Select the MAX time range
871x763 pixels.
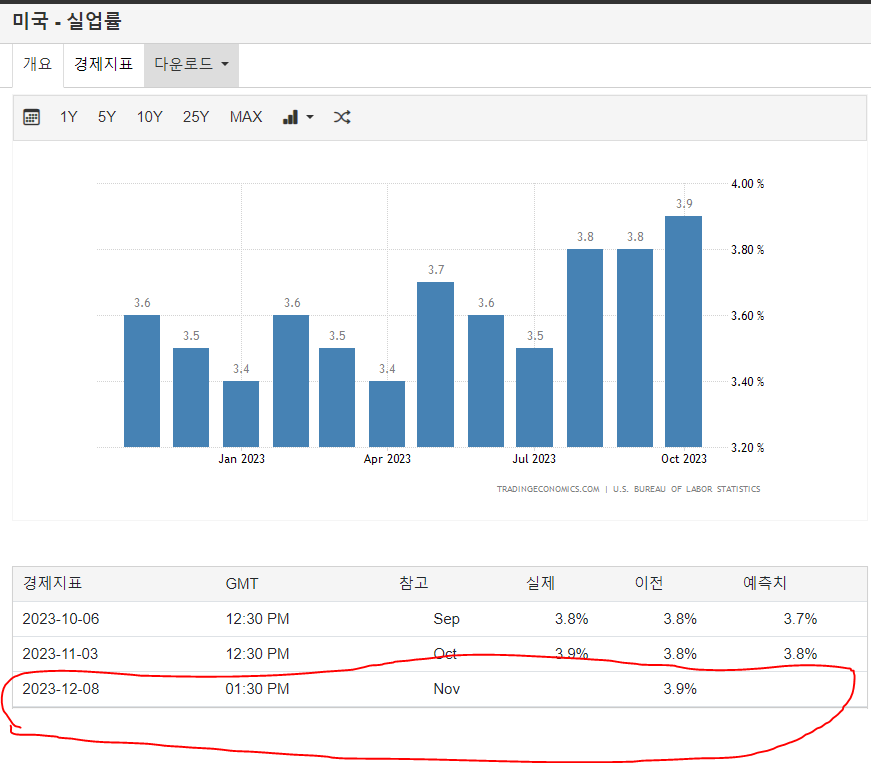coord(246,117)
